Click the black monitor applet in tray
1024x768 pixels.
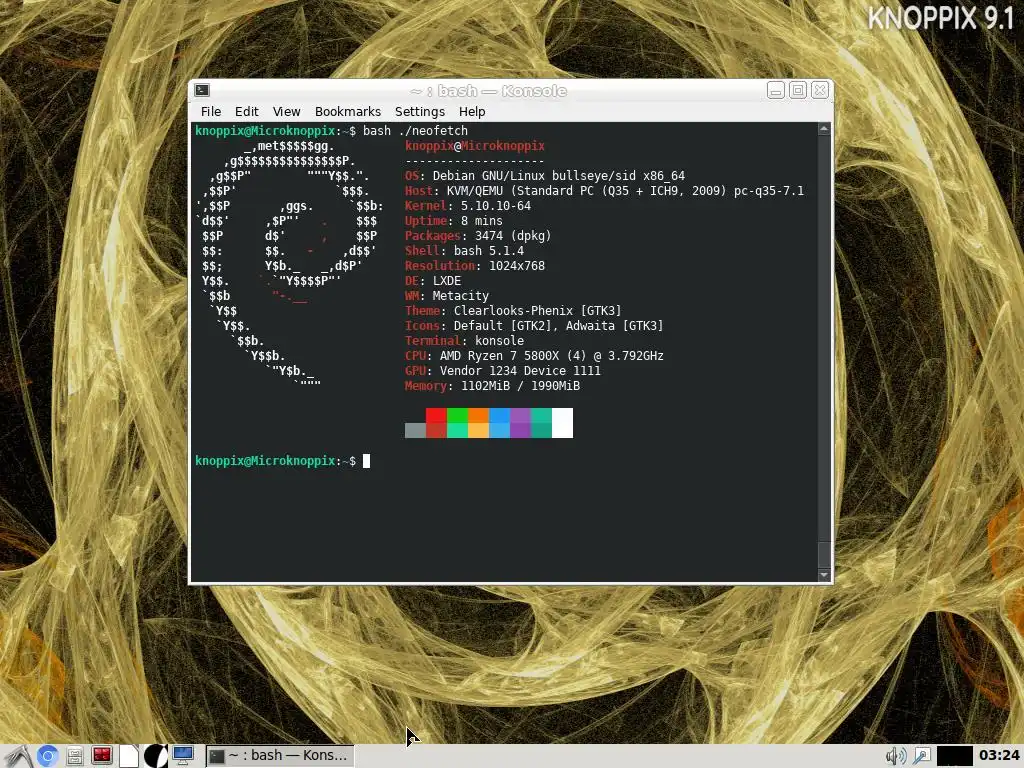[955, 756]
